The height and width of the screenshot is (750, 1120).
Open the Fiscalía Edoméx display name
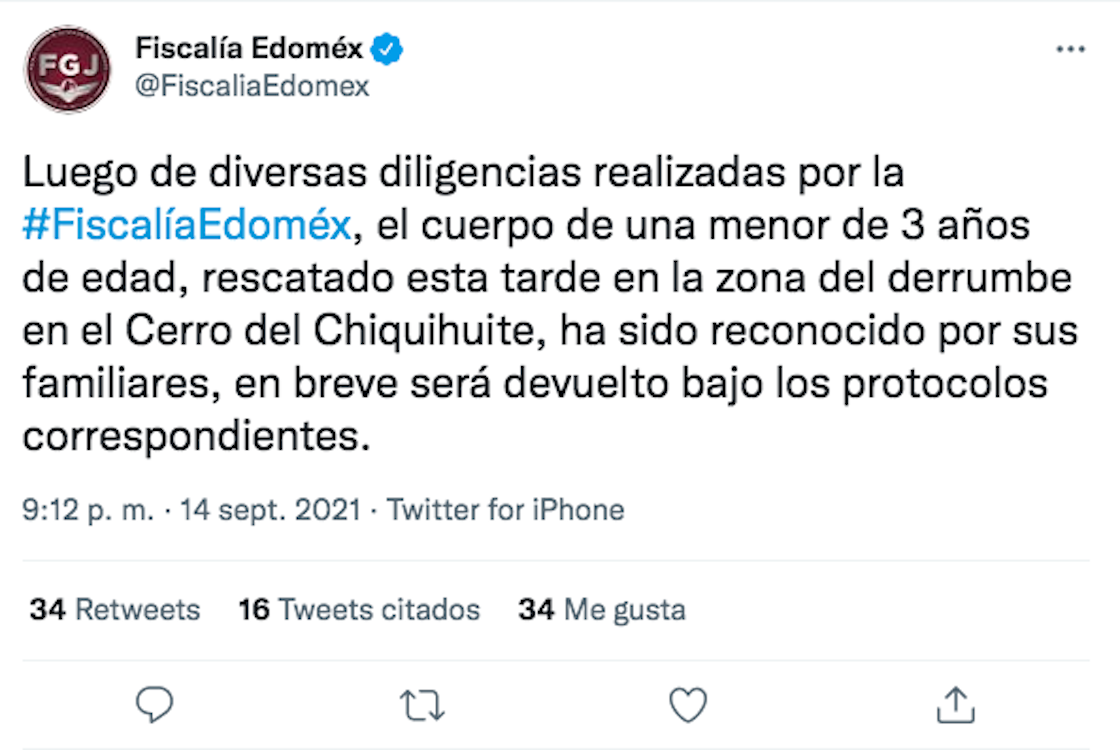(x=250, y=48)
